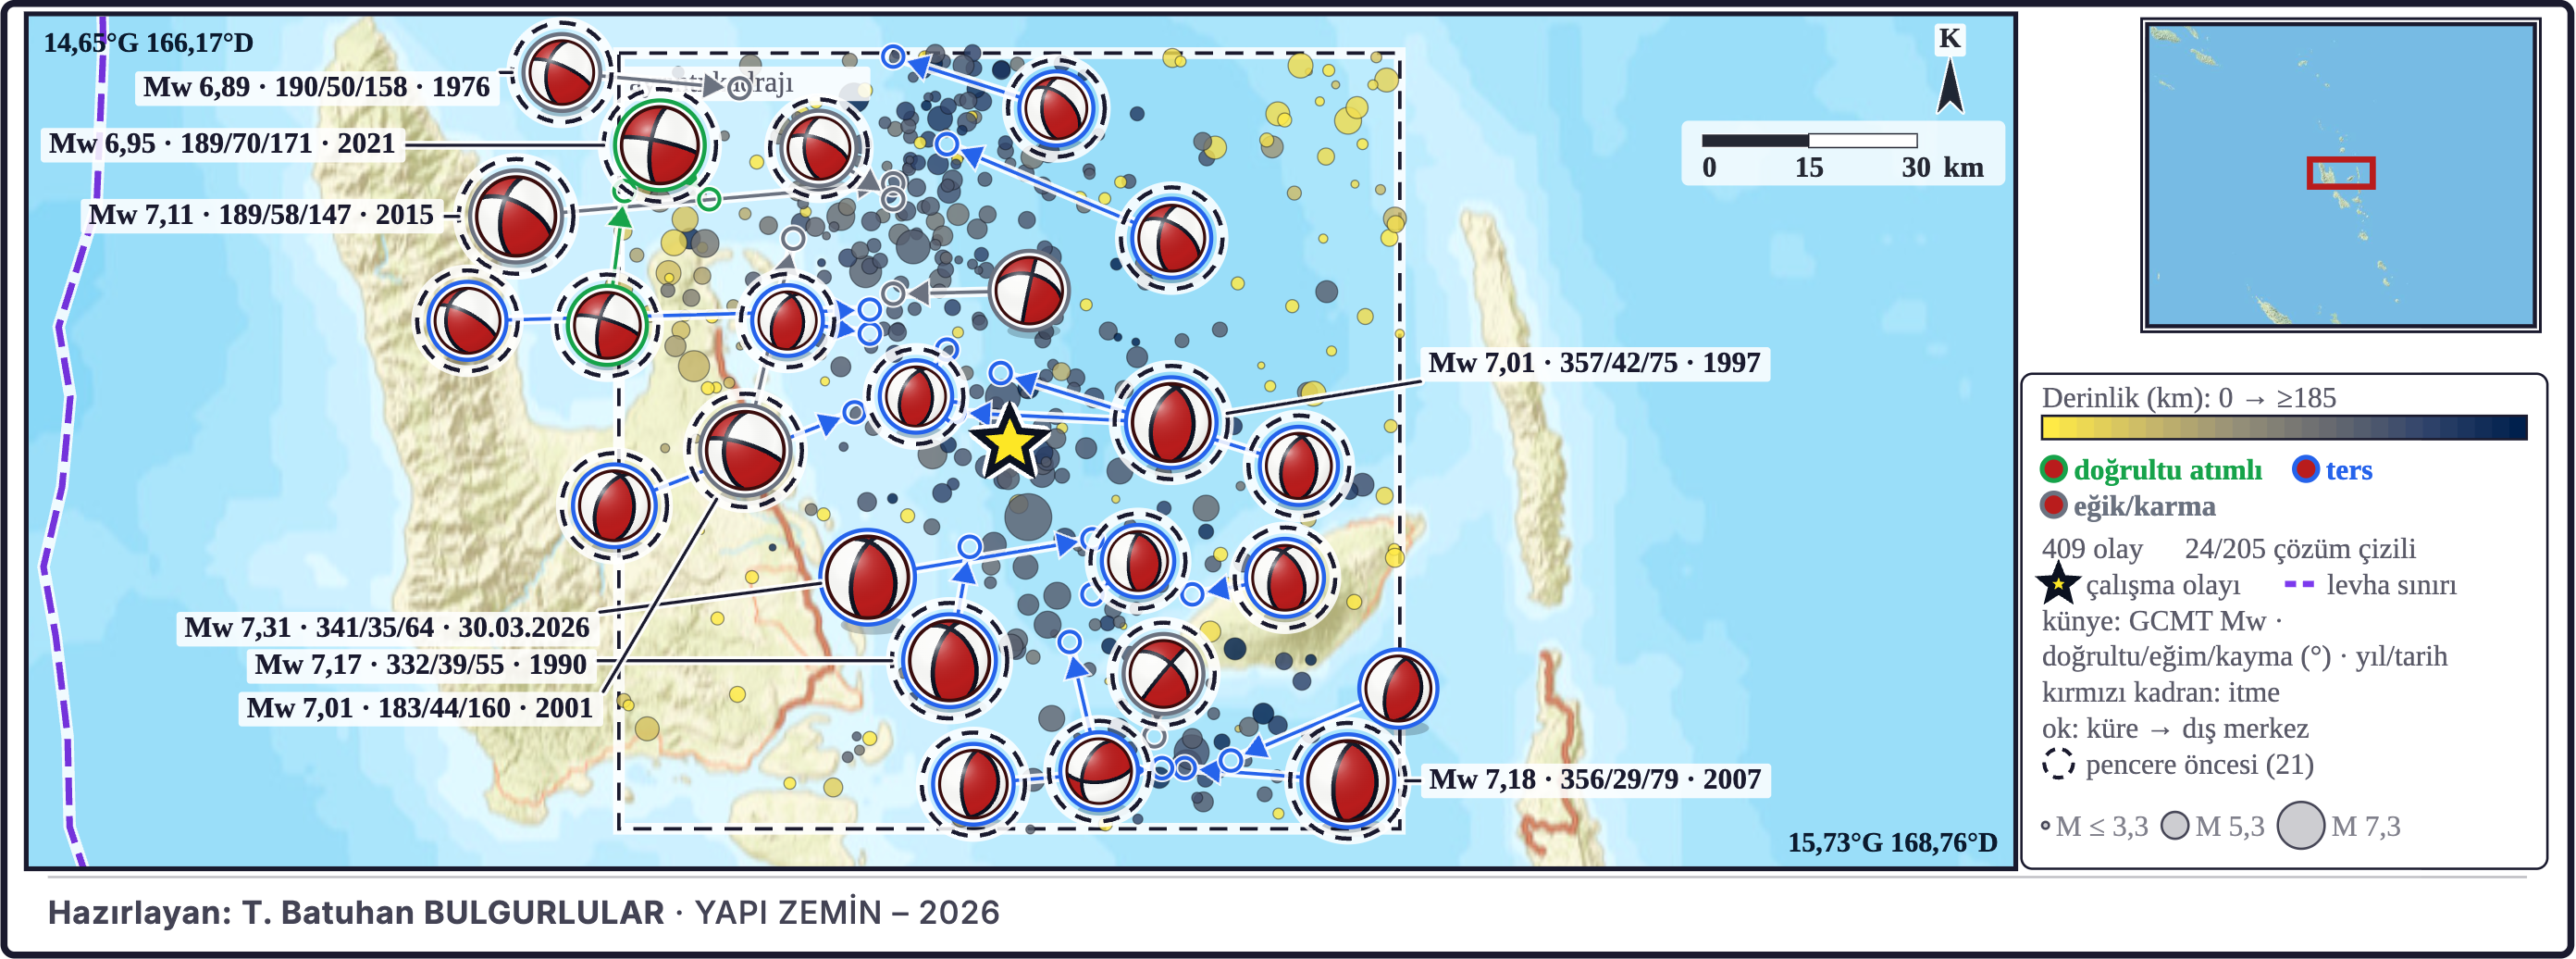Click the north arrow compass icon
The width and height of the screenshot is (2576, 959).
pyautogui.click(x=1949, y=85)
